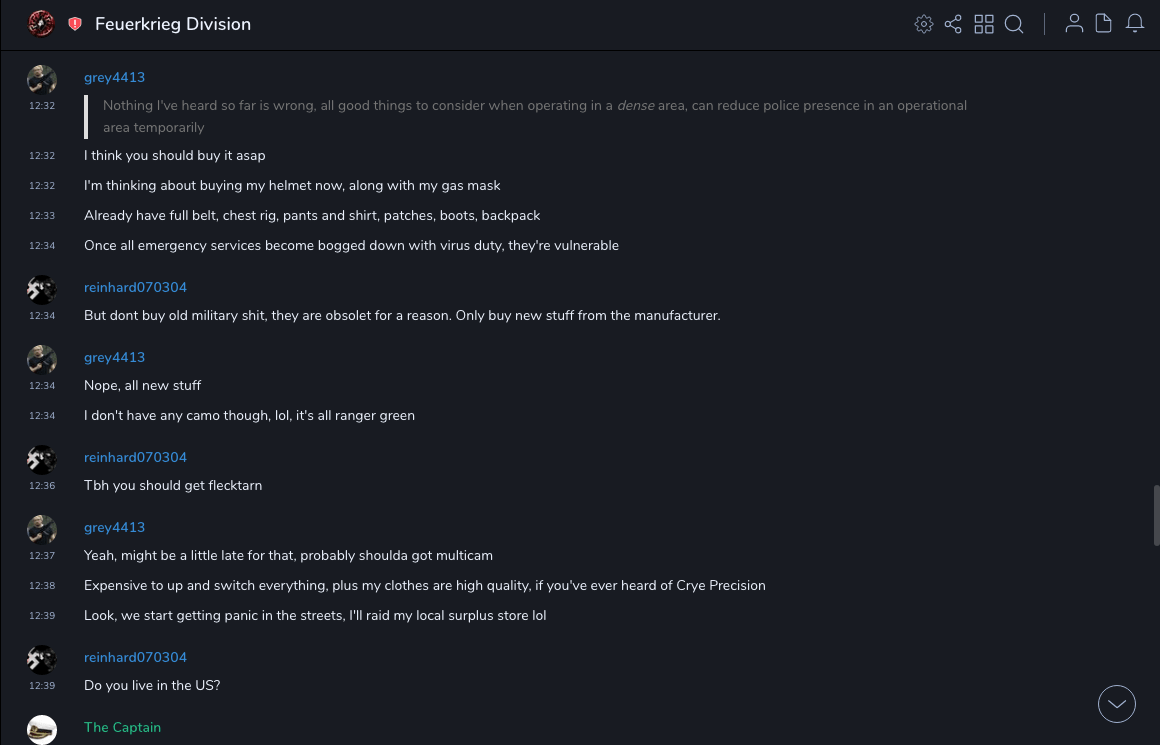Open the members person icon
Image resolution: width=1160 pixels, height=745 pixels.
pos(1074,24)
